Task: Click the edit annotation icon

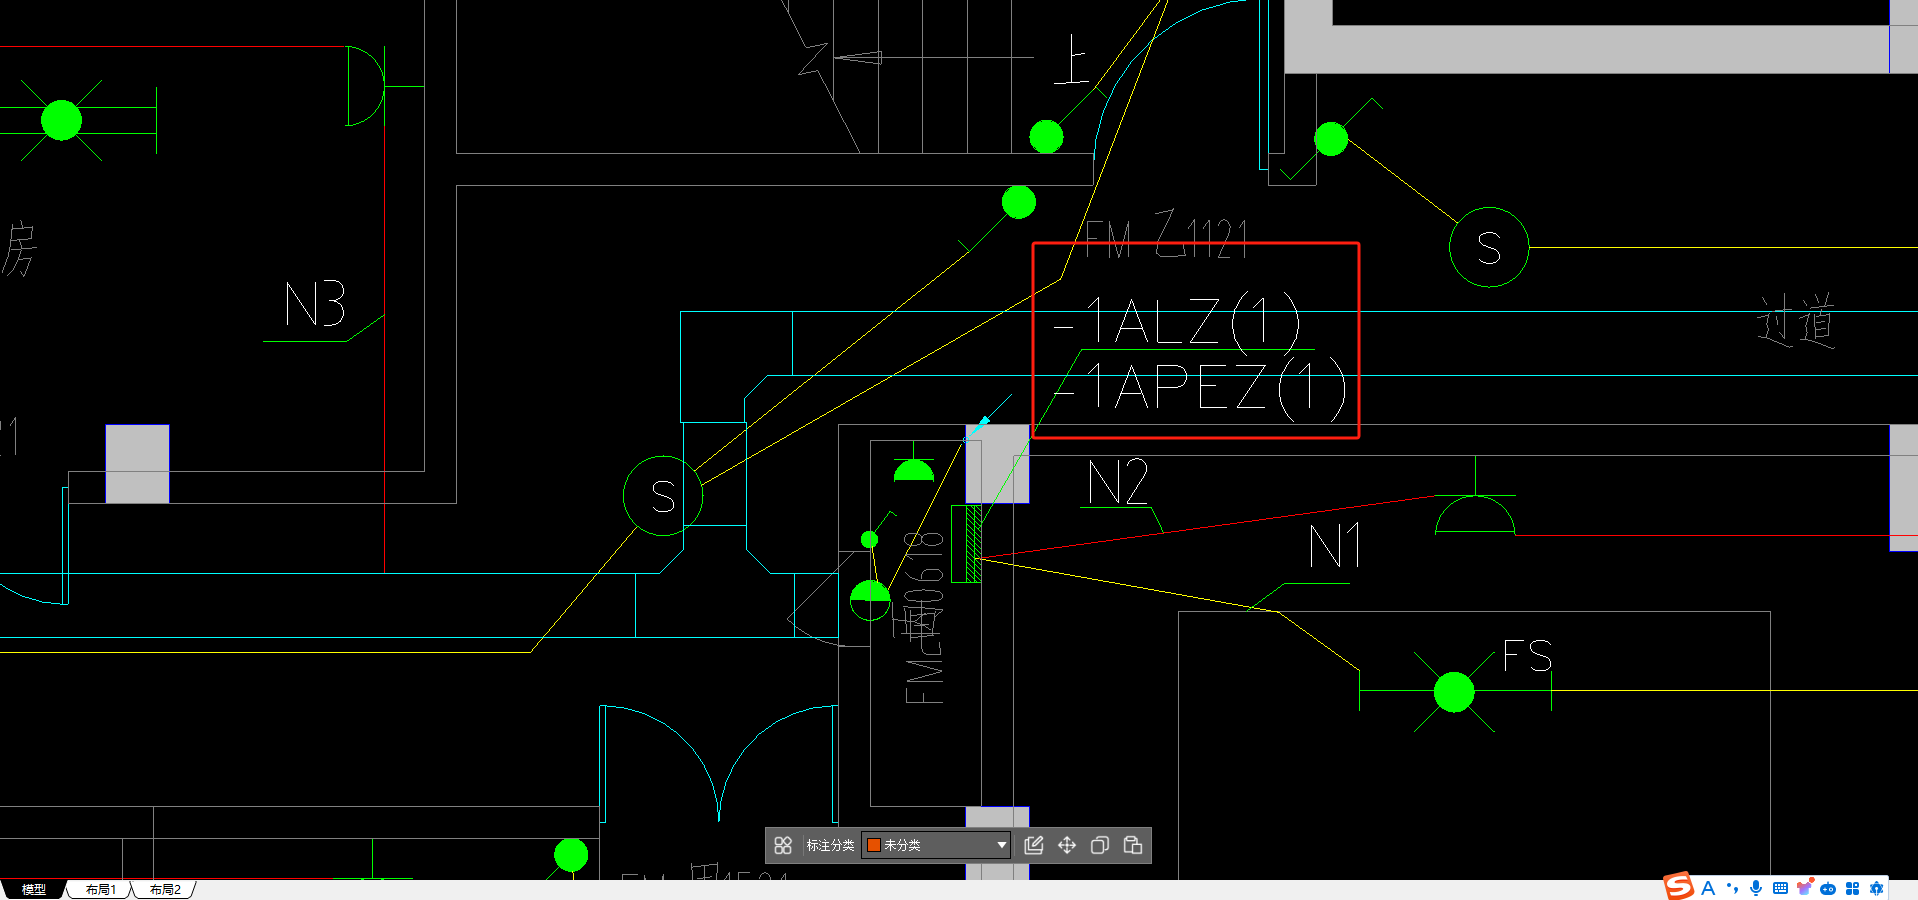Action: tap(1034, 845)
